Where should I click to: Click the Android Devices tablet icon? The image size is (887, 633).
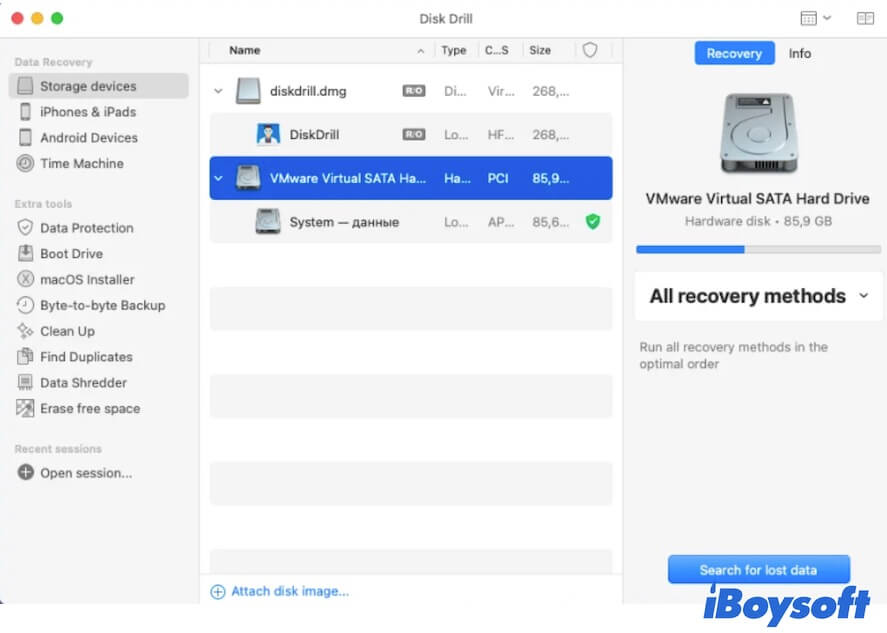click(x=25, y=137)
